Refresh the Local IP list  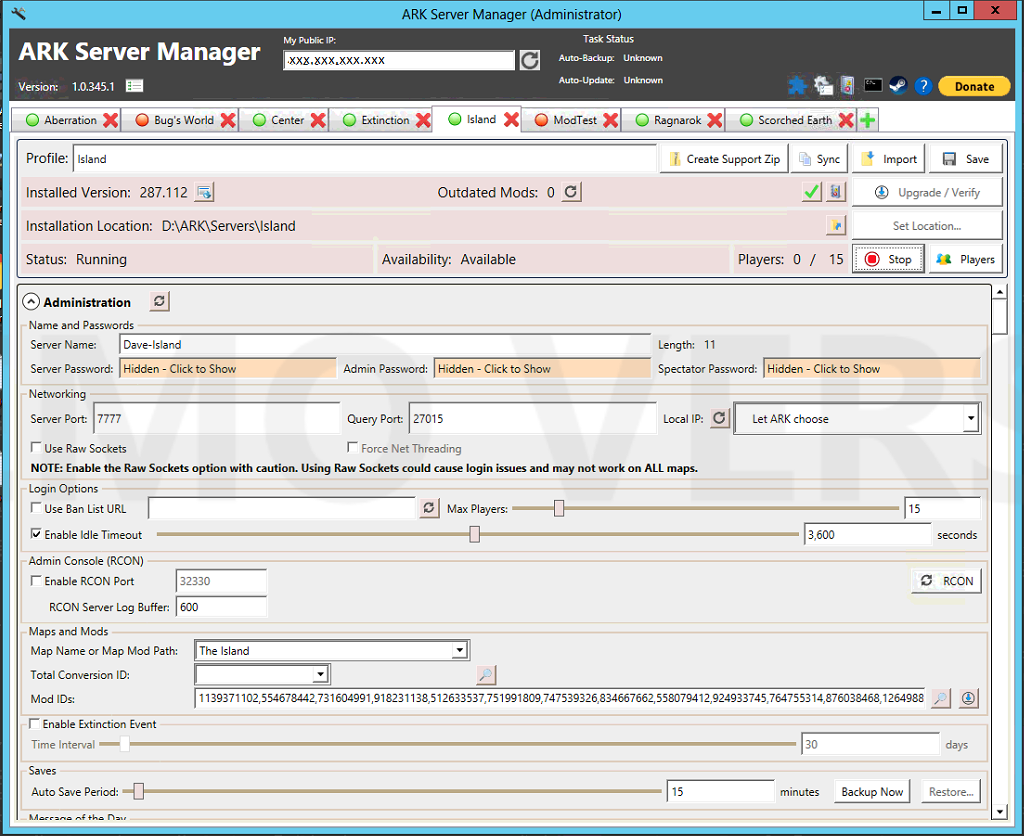point(720,418)
